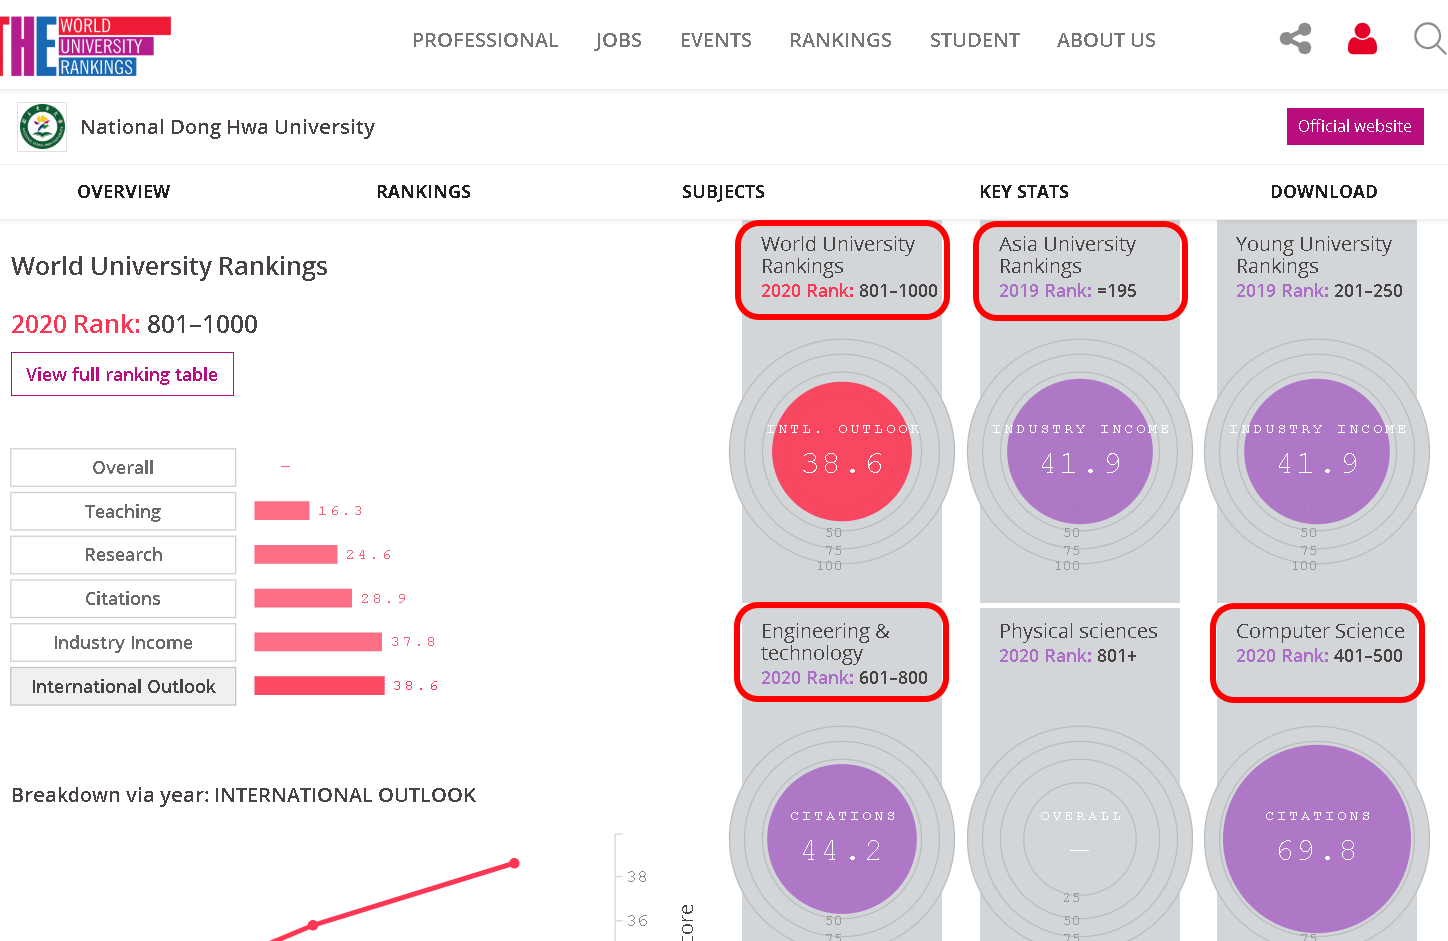
Task: Click the Teaching 16.3 score bar
Action: [282, 511]
